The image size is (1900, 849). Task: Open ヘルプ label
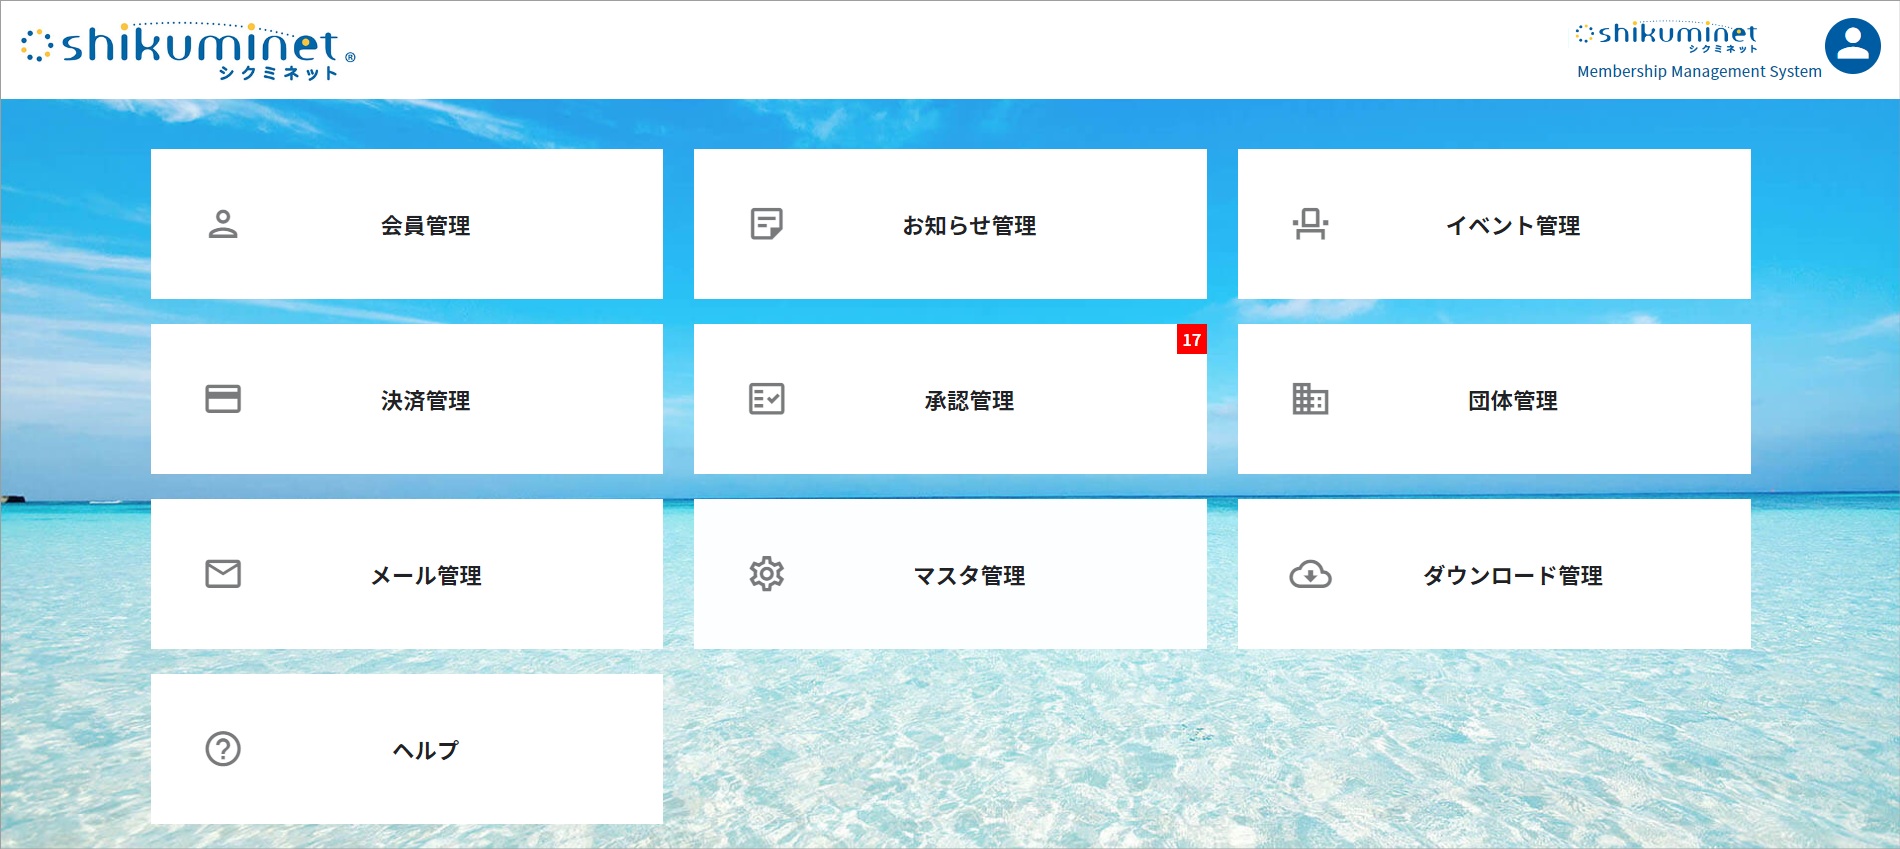click(x=426, y=751)
